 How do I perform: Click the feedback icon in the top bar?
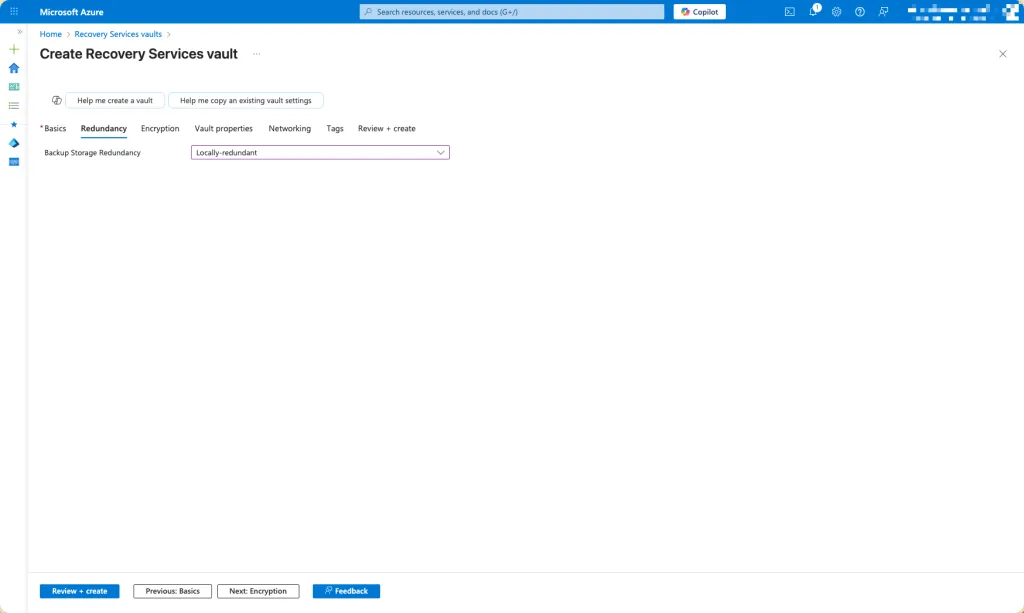click(883, 12)
